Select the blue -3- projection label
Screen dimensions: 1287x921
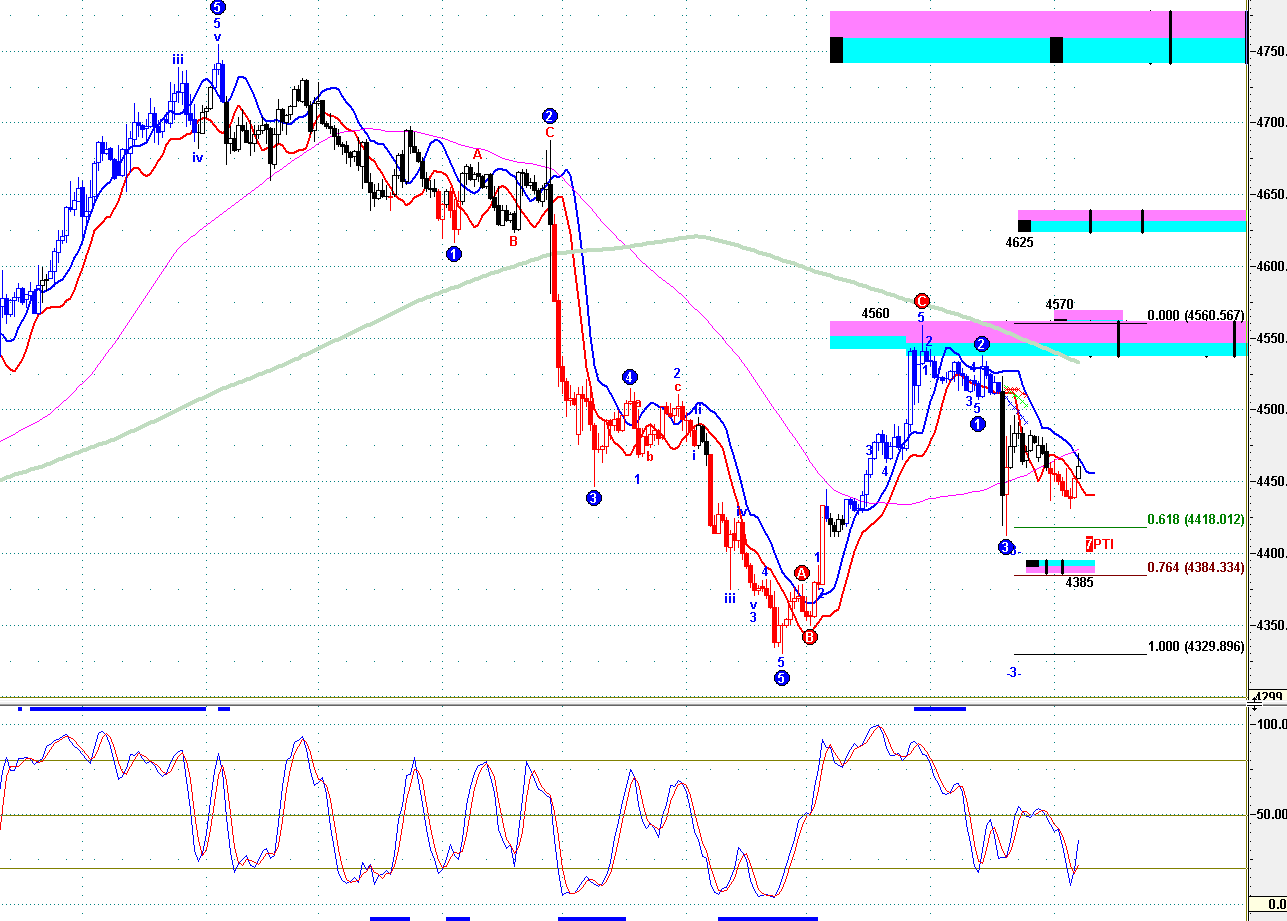click(1014, 672)
